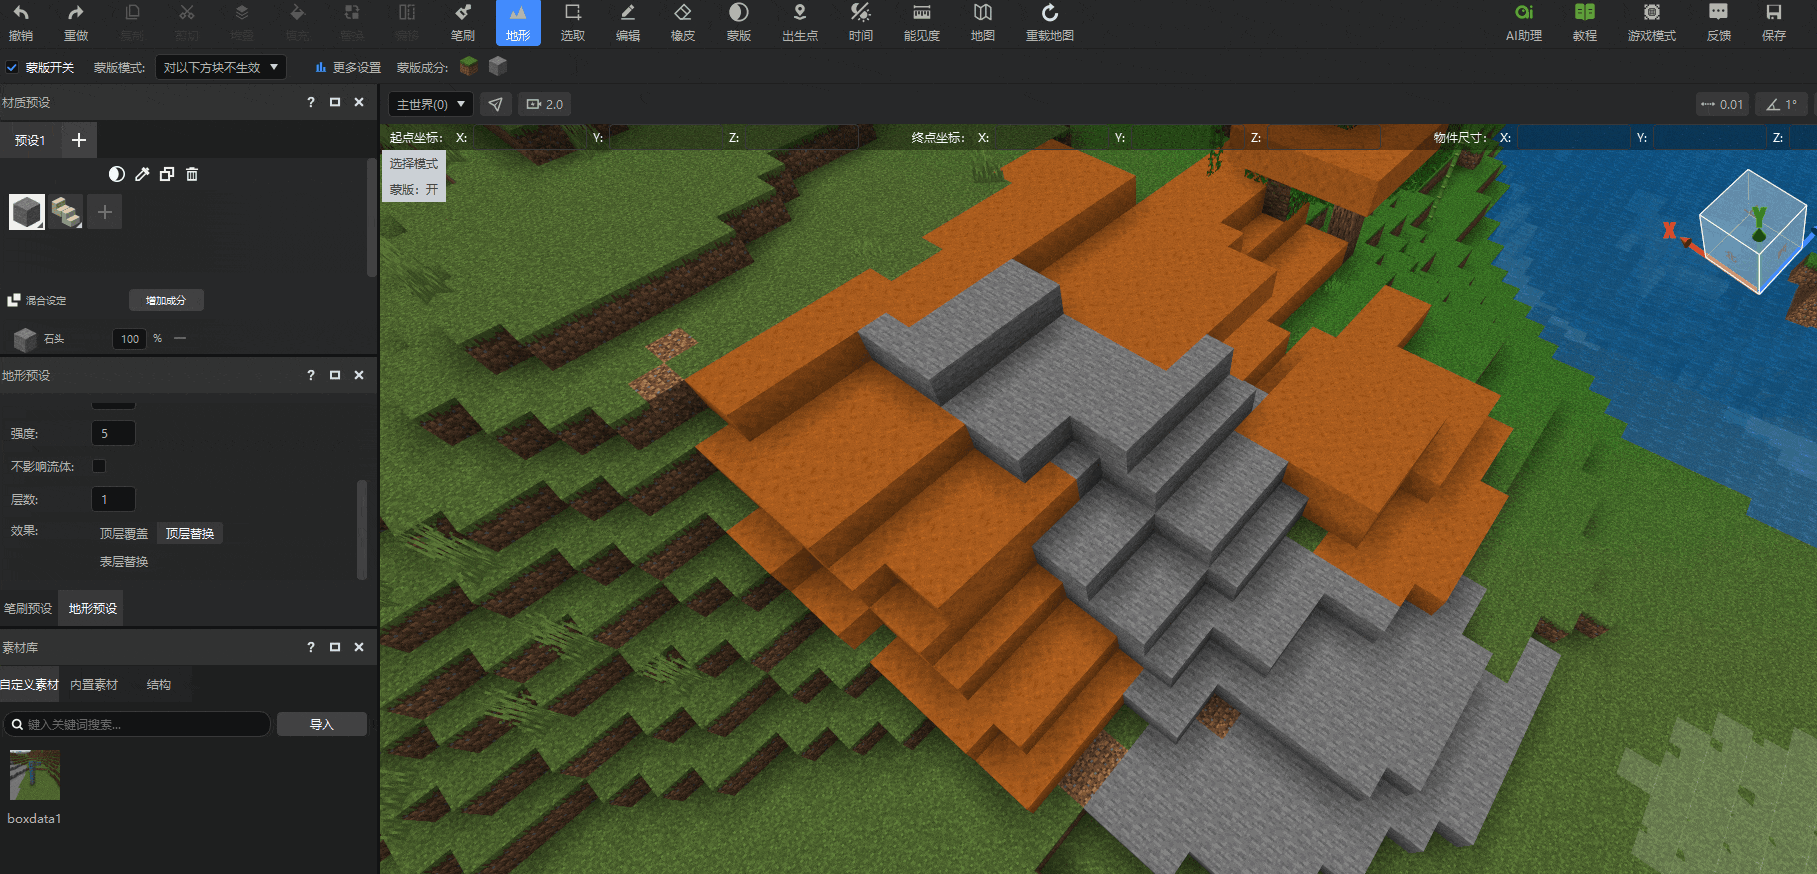This screenshot has width=1817, height=874.
Task: Switch to the 地形预设 tab
Action: pyautogui.click(x=92, y=608)
